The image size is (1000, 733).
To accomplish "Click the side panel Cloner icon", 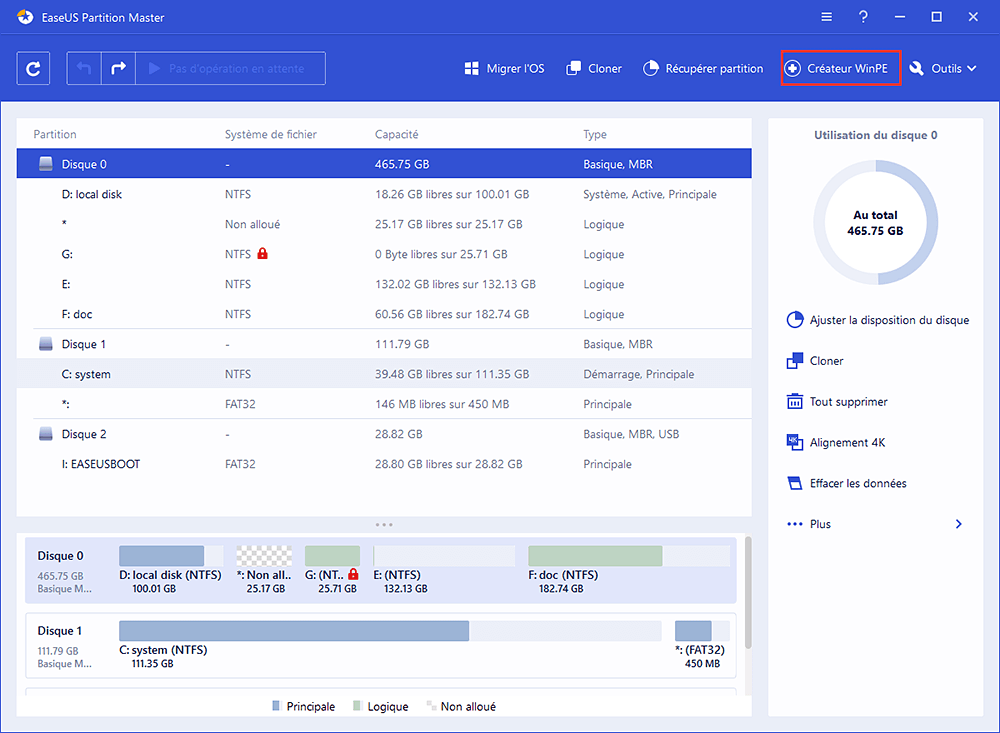I will coord(795,360).
